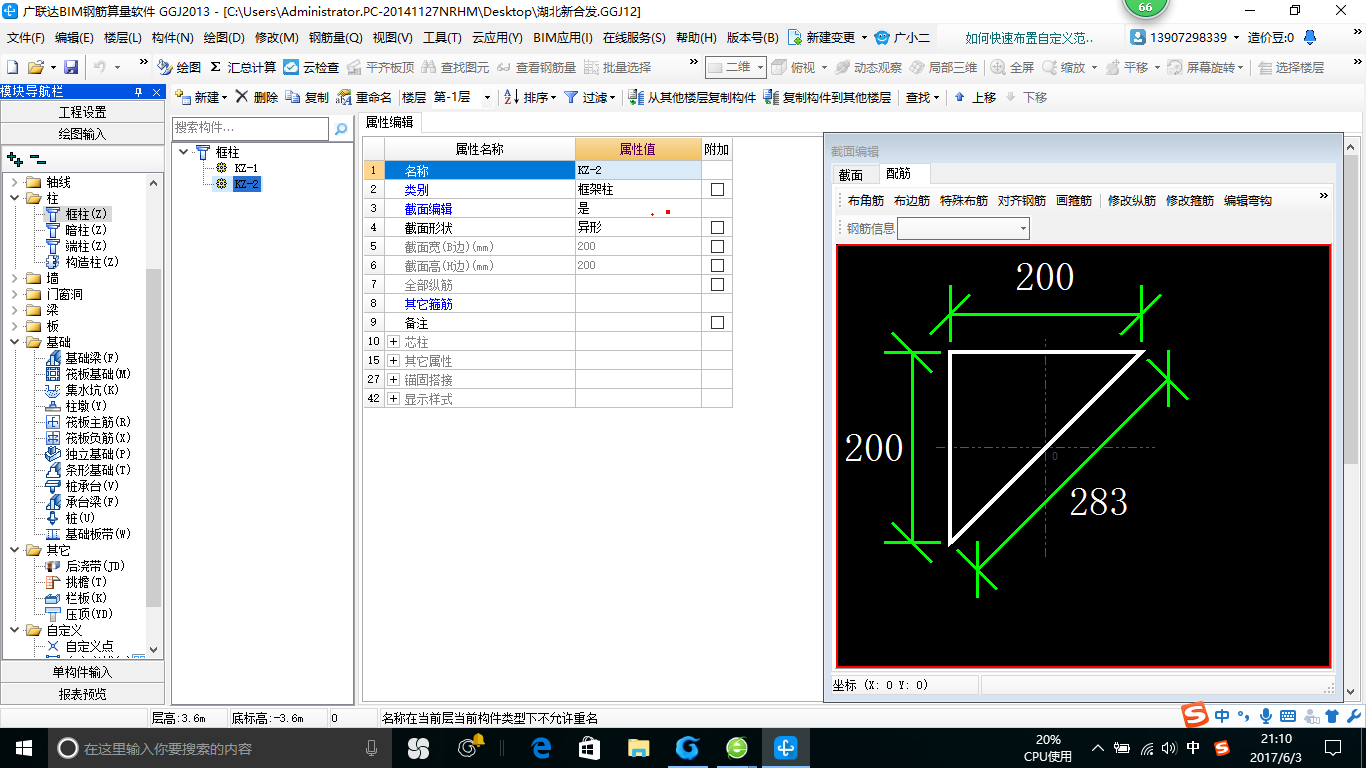Toggle 截面宽(B边) row 附加 checkbox
Viewport: 1366px width, 768px height.
[717, 246]
